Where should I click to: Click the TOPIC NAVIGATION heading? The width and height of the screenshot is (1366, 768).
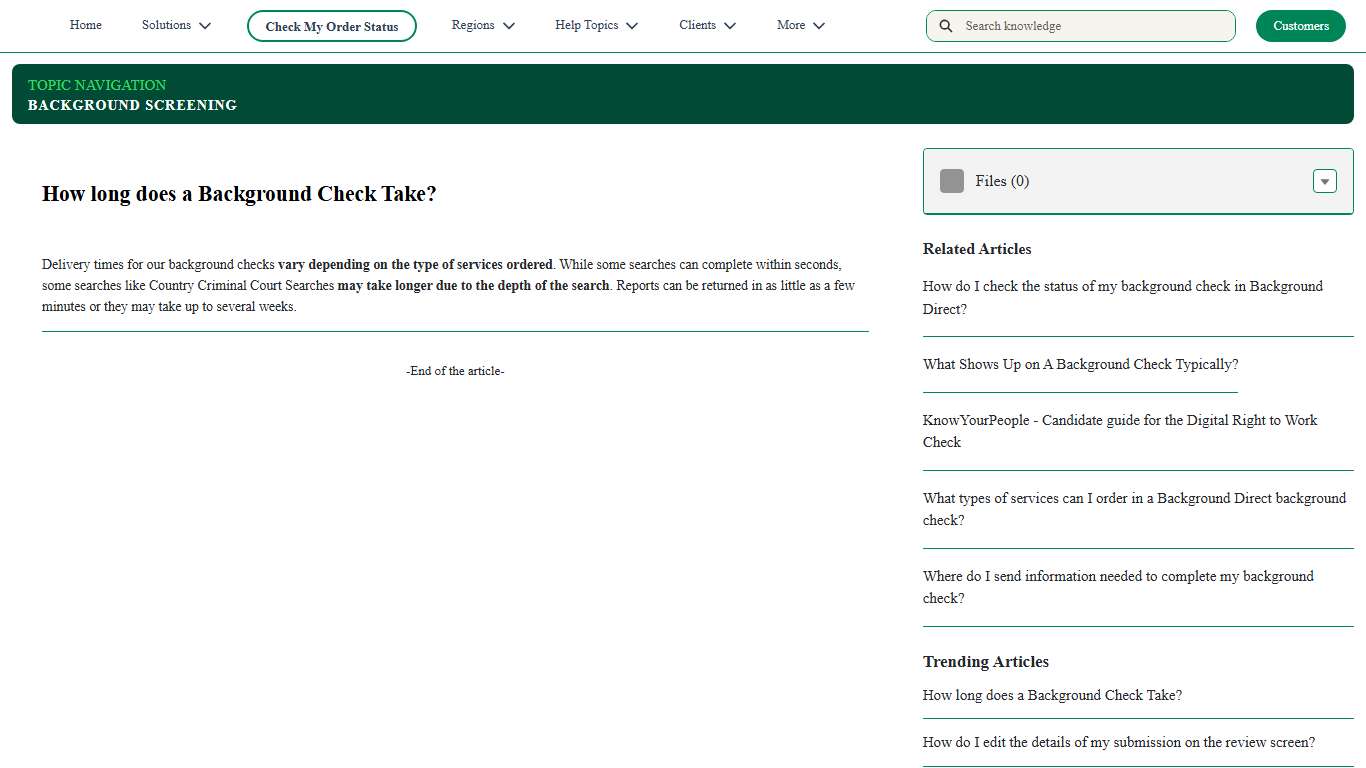tap(97, 85)
